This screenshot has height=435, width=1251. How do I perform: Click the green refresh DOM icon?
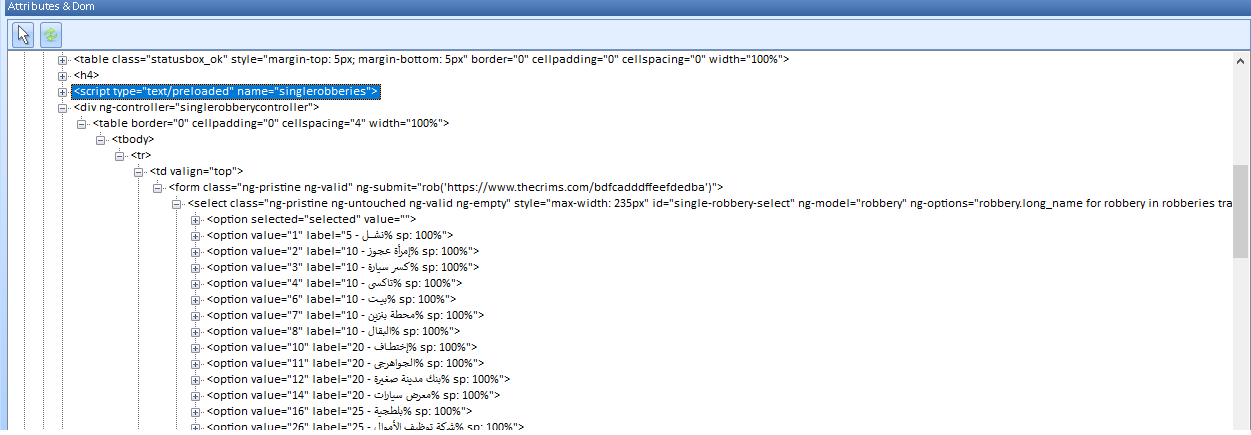(x=50, y=34)
